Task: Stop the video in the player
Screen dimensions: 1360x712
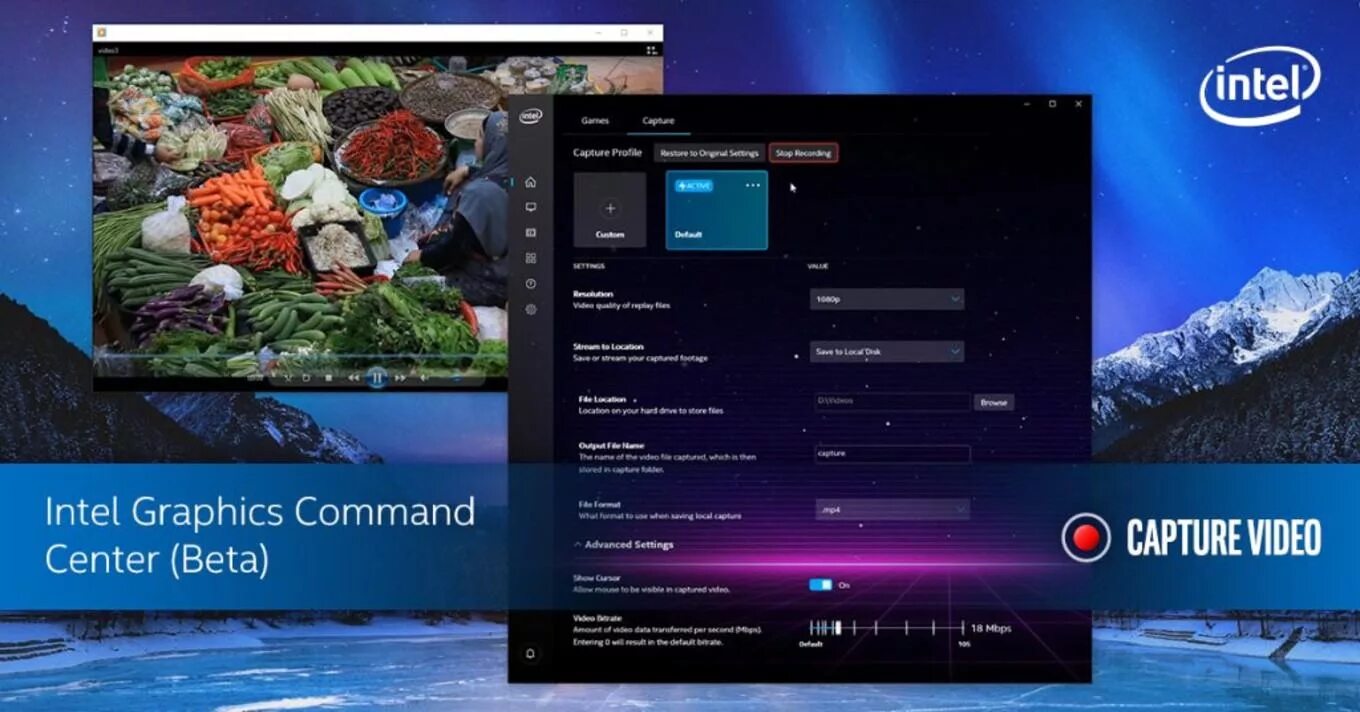Action: coord(329,378)
